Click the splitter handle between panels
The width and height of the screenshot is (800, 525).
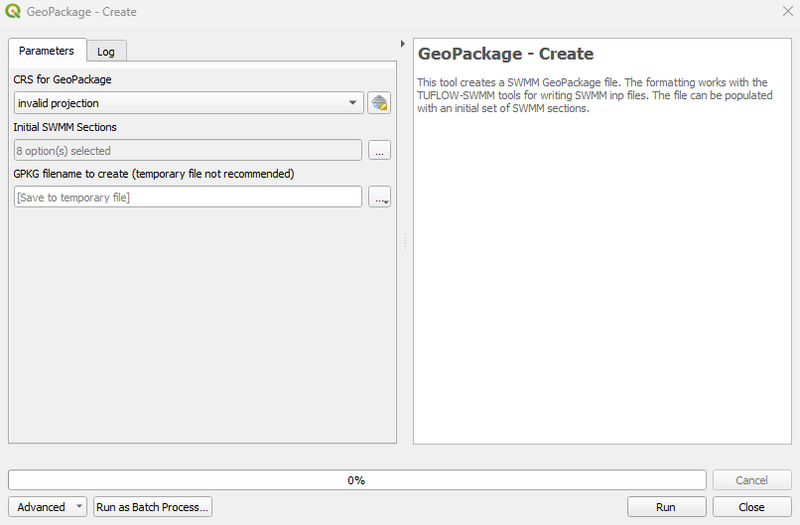tap(405, 242)
